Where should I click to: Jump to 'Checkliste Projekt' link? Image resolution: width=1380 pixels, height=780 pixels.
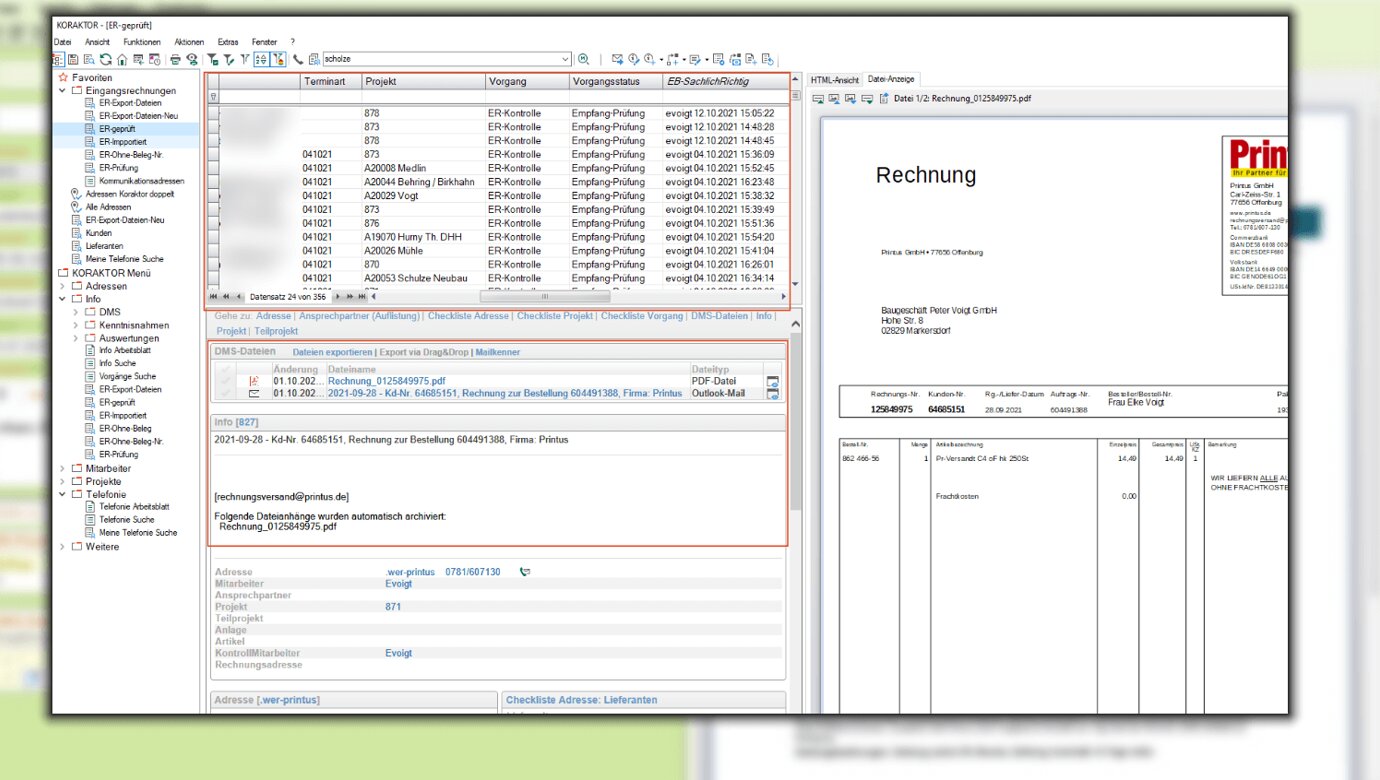(555, 316)
